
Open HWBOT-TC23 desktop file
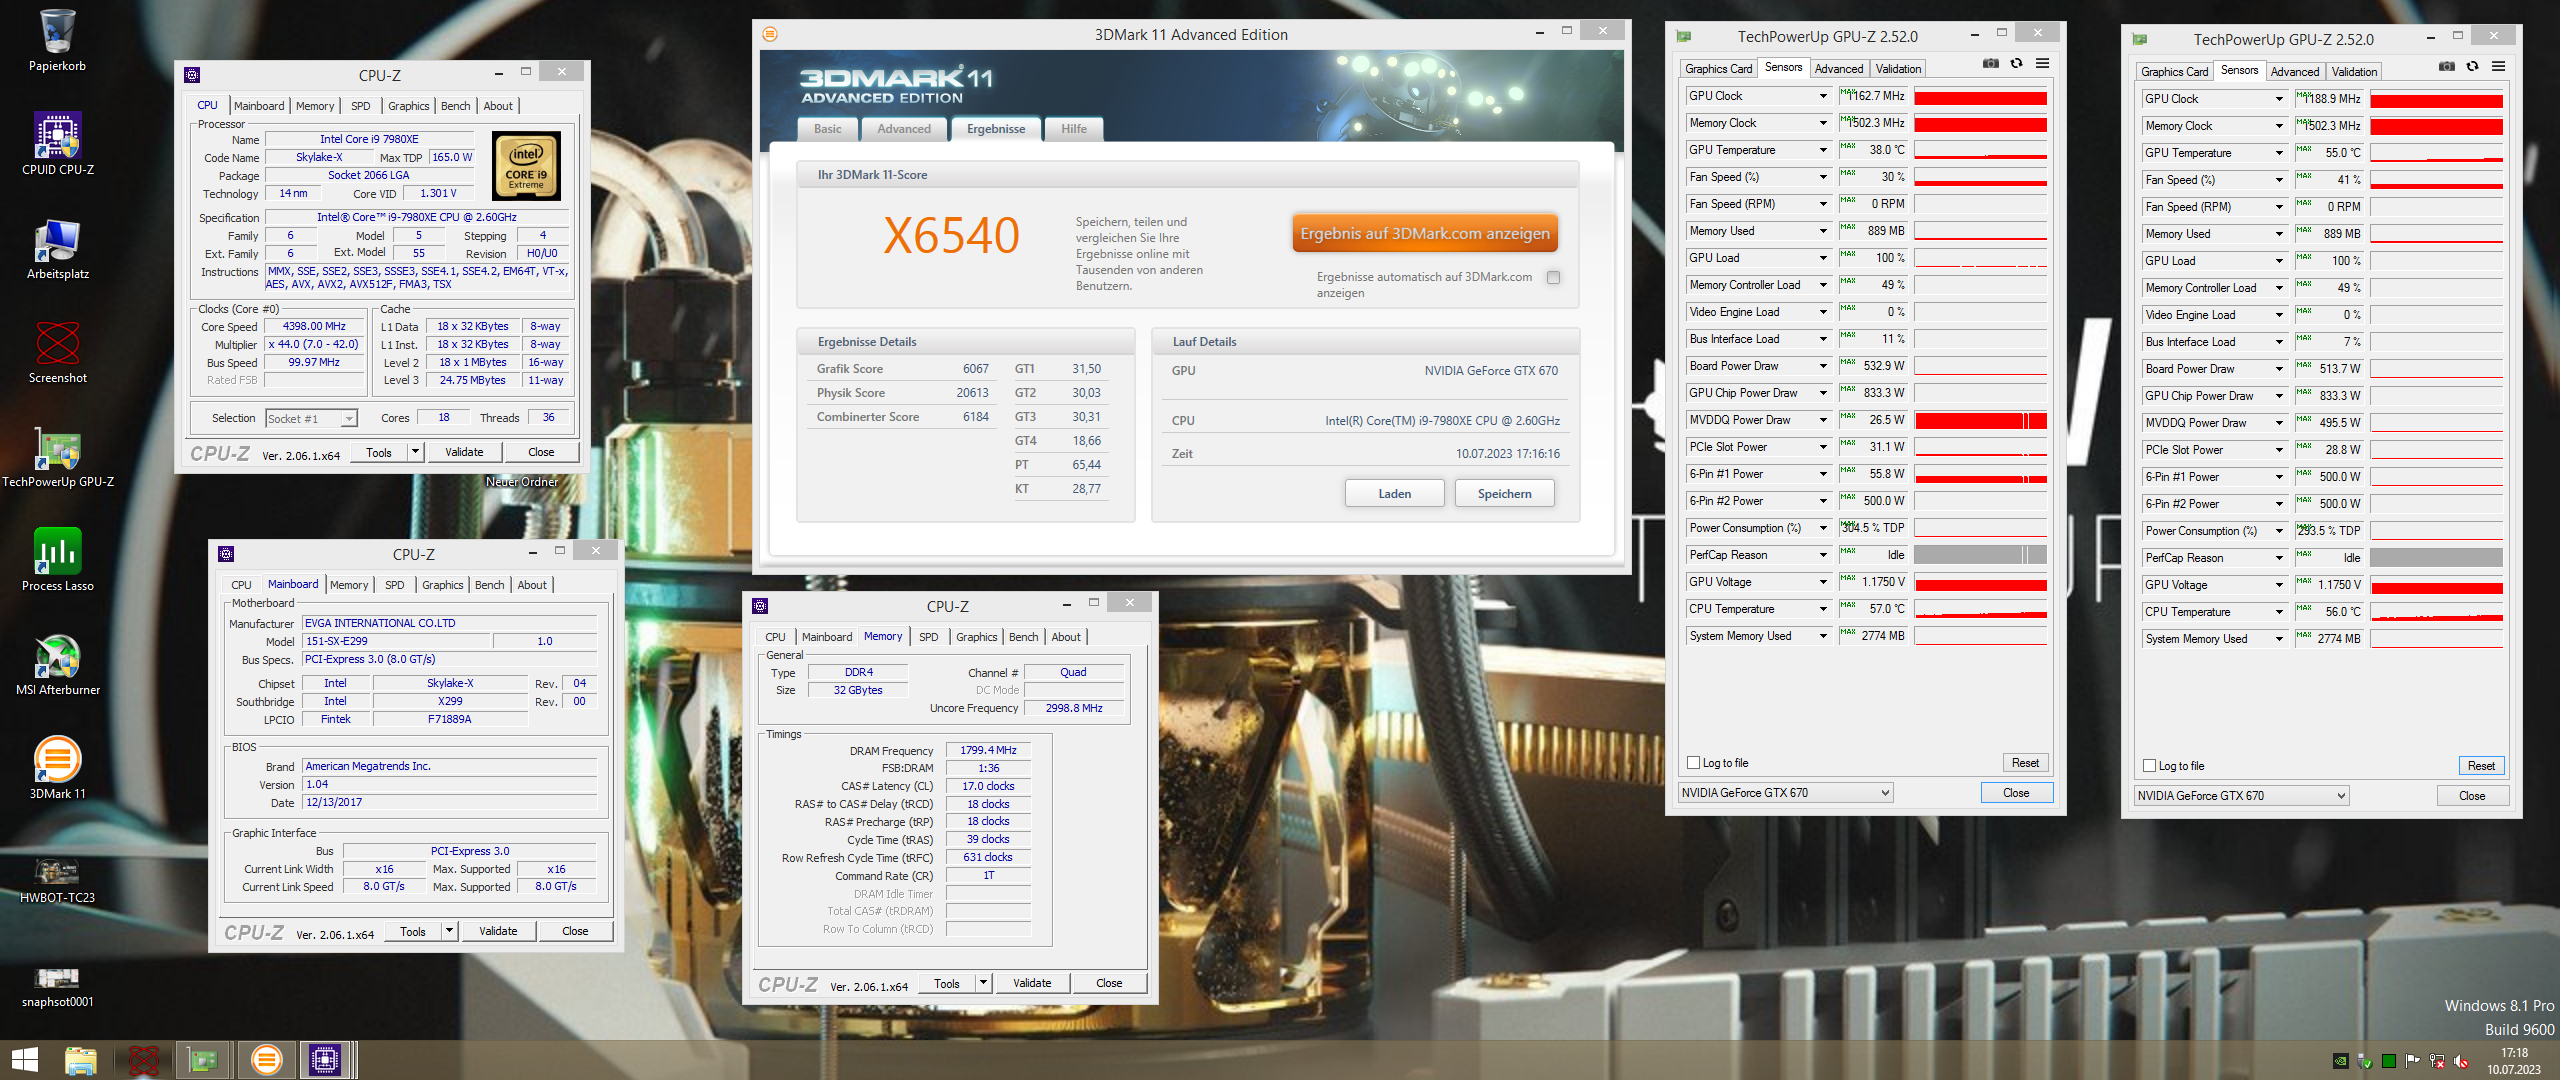[x=57, y=878]
